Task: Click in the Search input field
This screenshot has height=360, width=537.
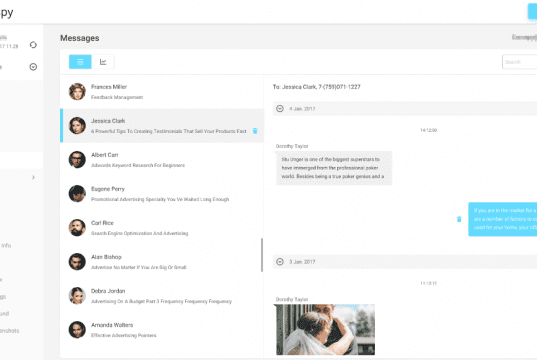Action: (520, 62)
